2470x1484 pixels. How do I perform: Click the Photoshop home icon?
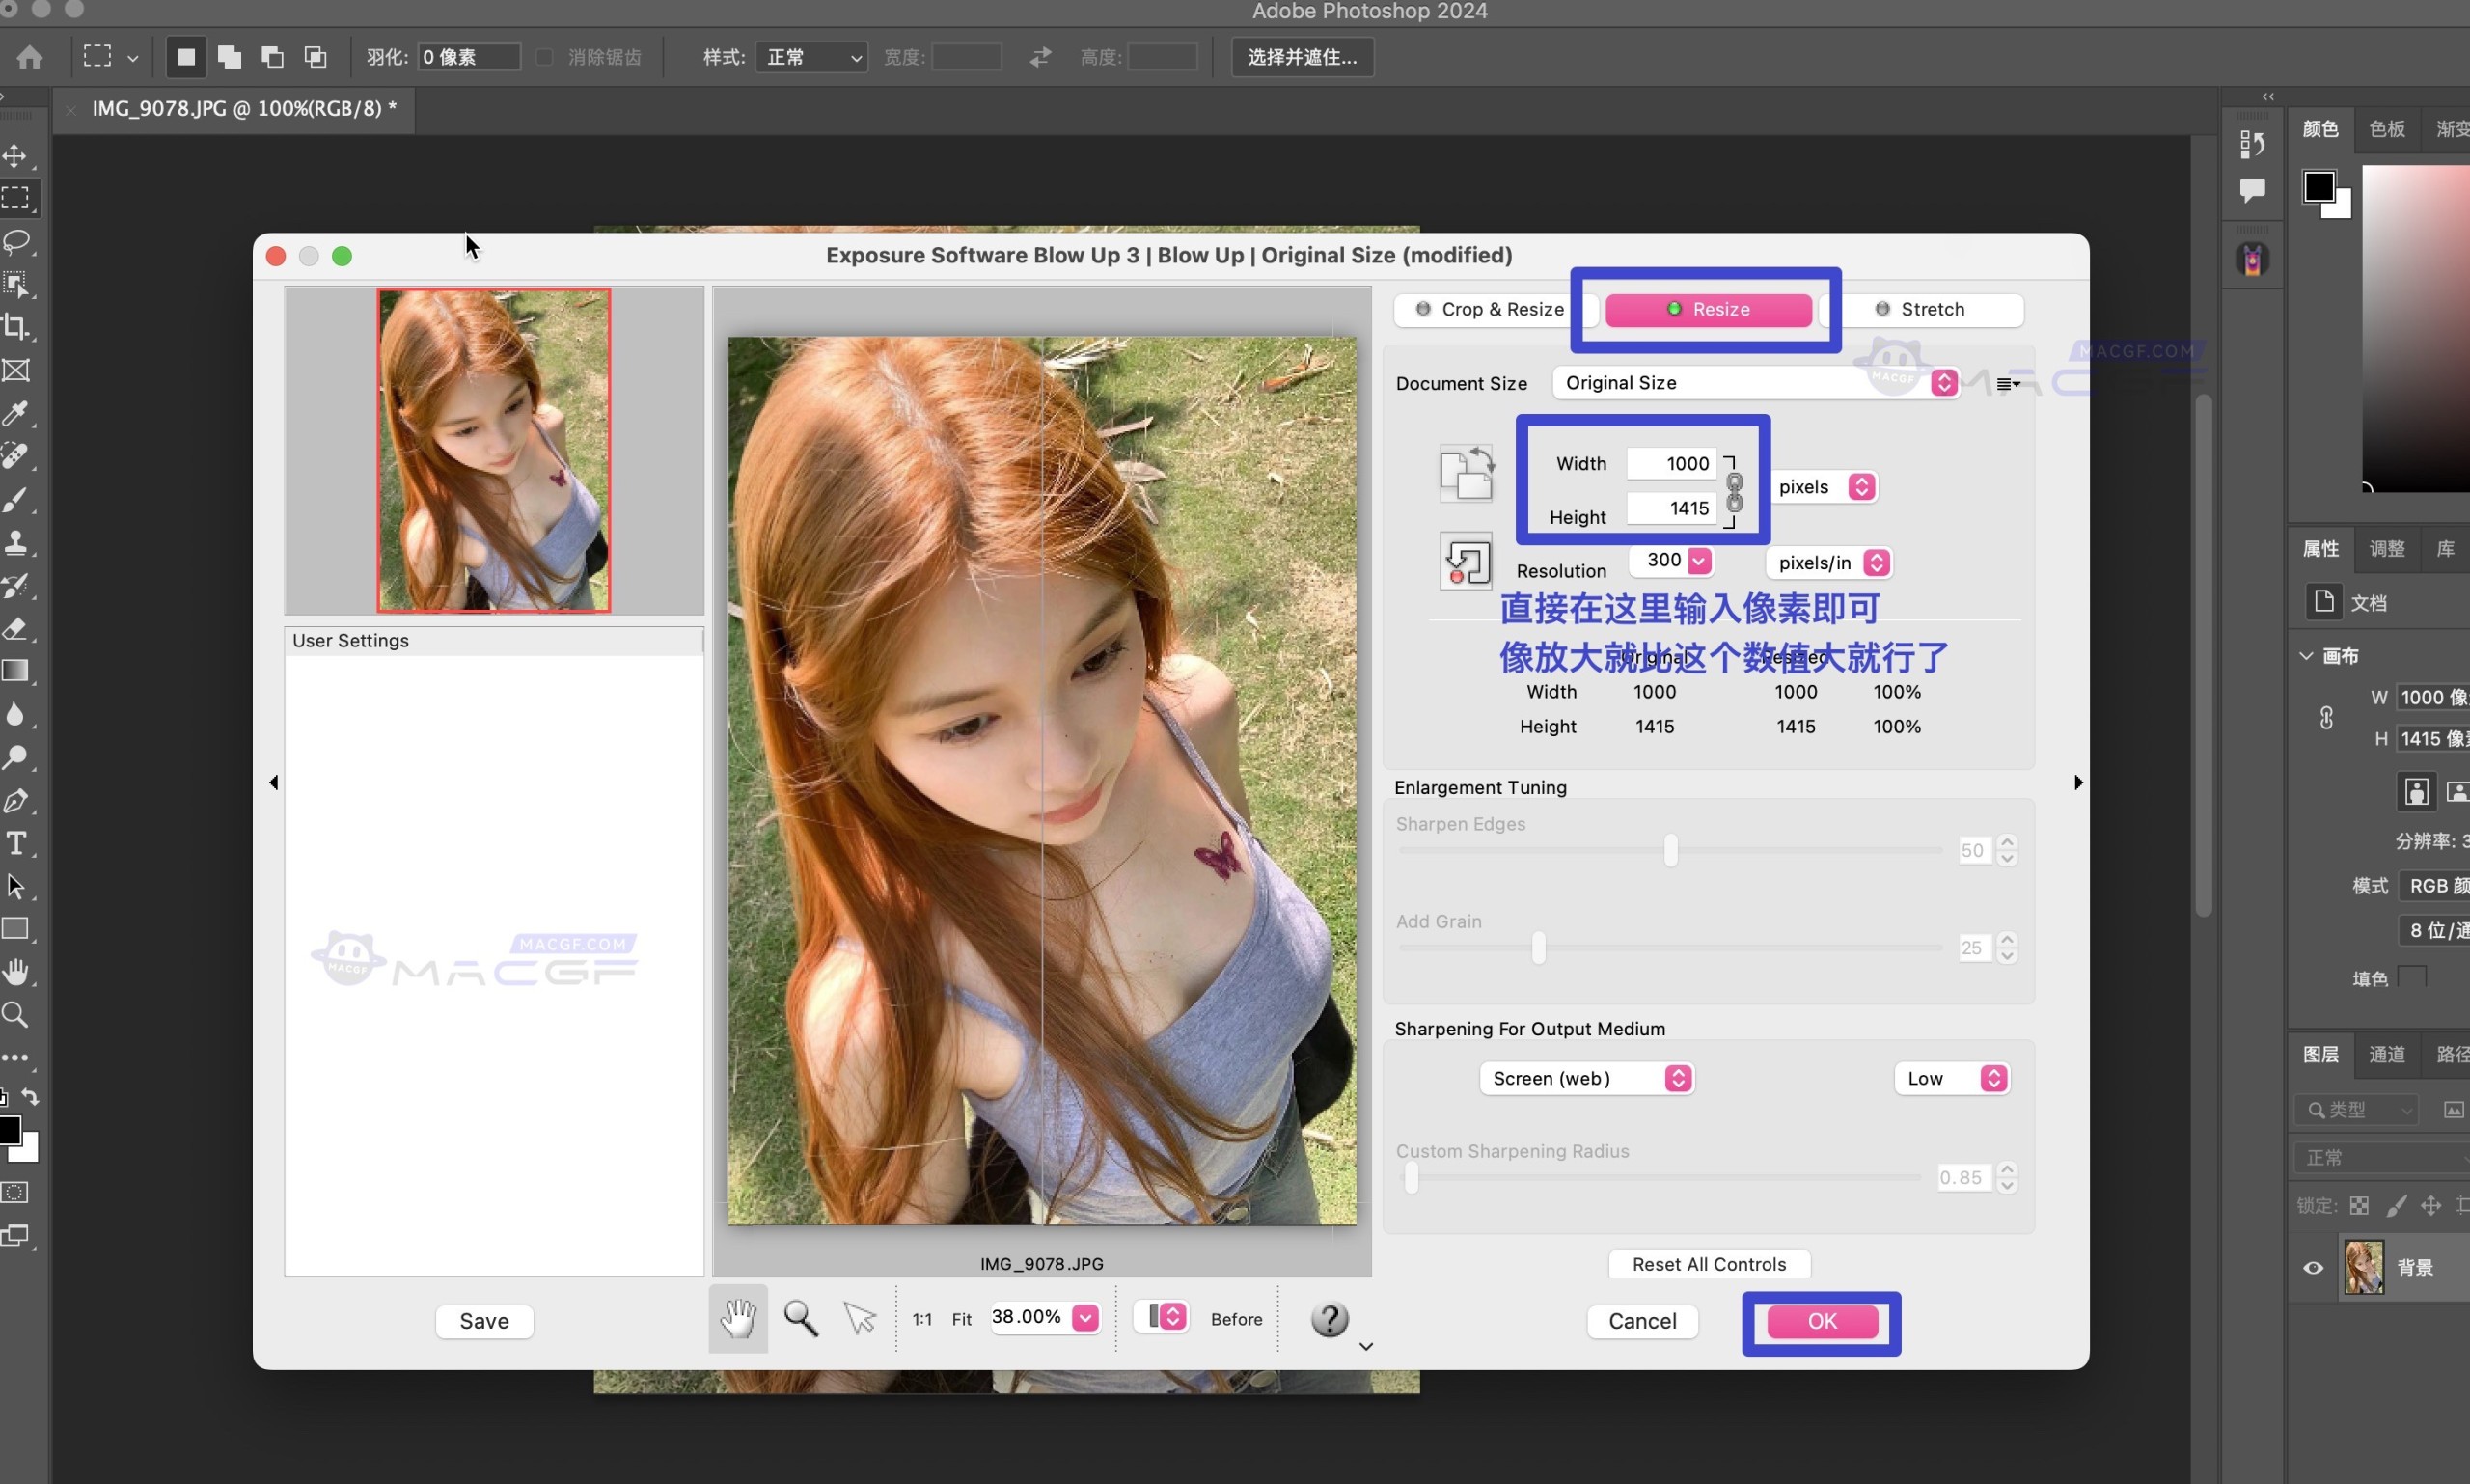click(30, 57)
